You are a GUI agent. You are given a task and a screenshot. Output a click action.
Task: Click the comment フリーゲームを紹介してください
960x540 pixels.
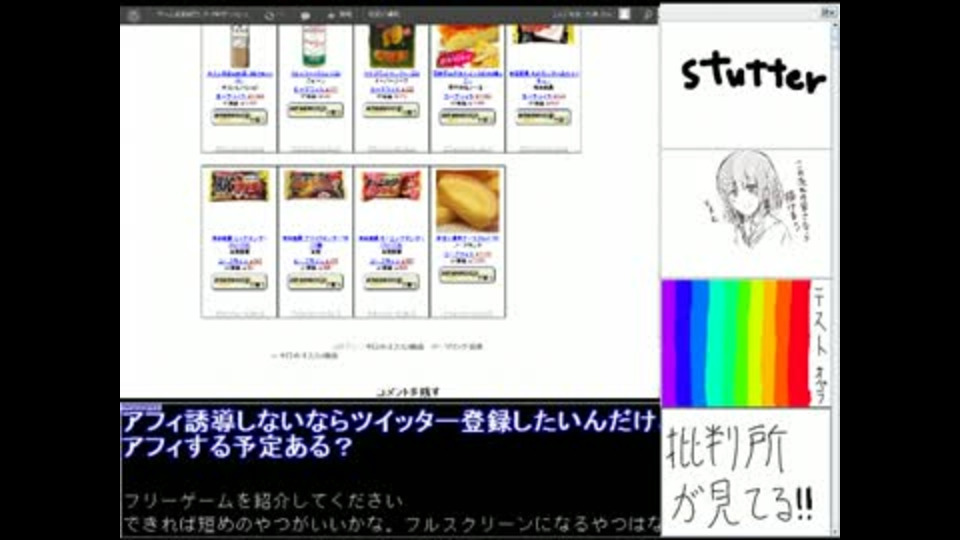[x=263, y=501]
